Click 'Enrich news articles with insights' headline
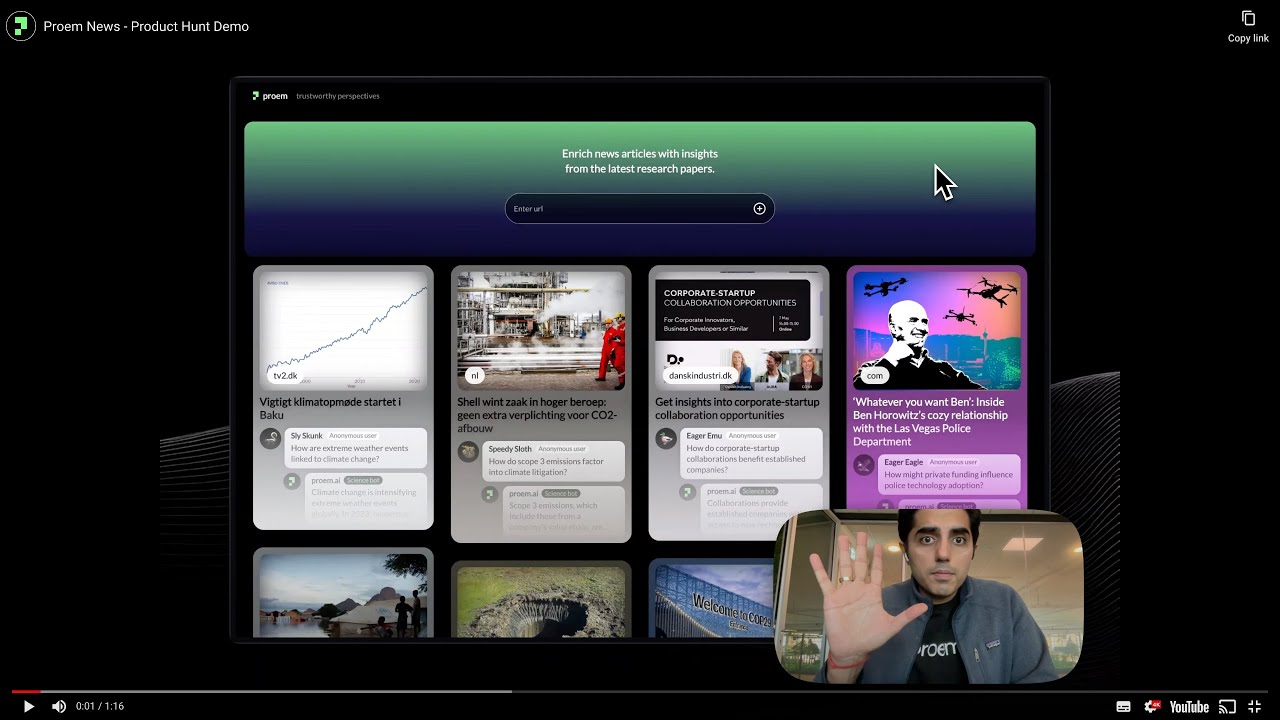The image size is (1280, 720). tap(640, 161)
